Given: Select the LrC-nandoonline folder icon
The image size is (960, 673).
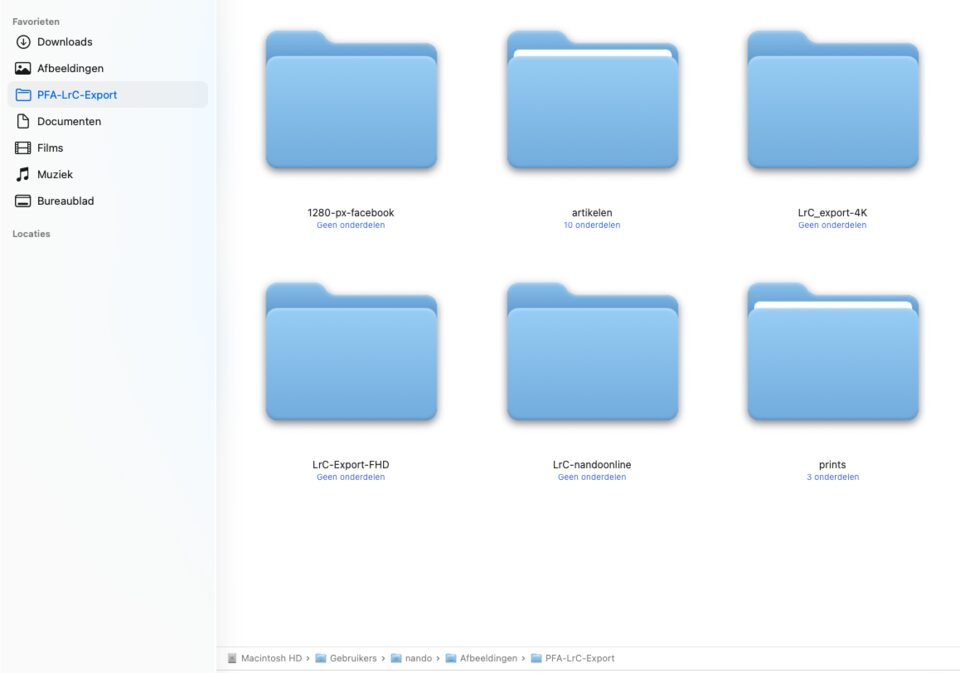Looking at the screenshot, I should [593, 352].
